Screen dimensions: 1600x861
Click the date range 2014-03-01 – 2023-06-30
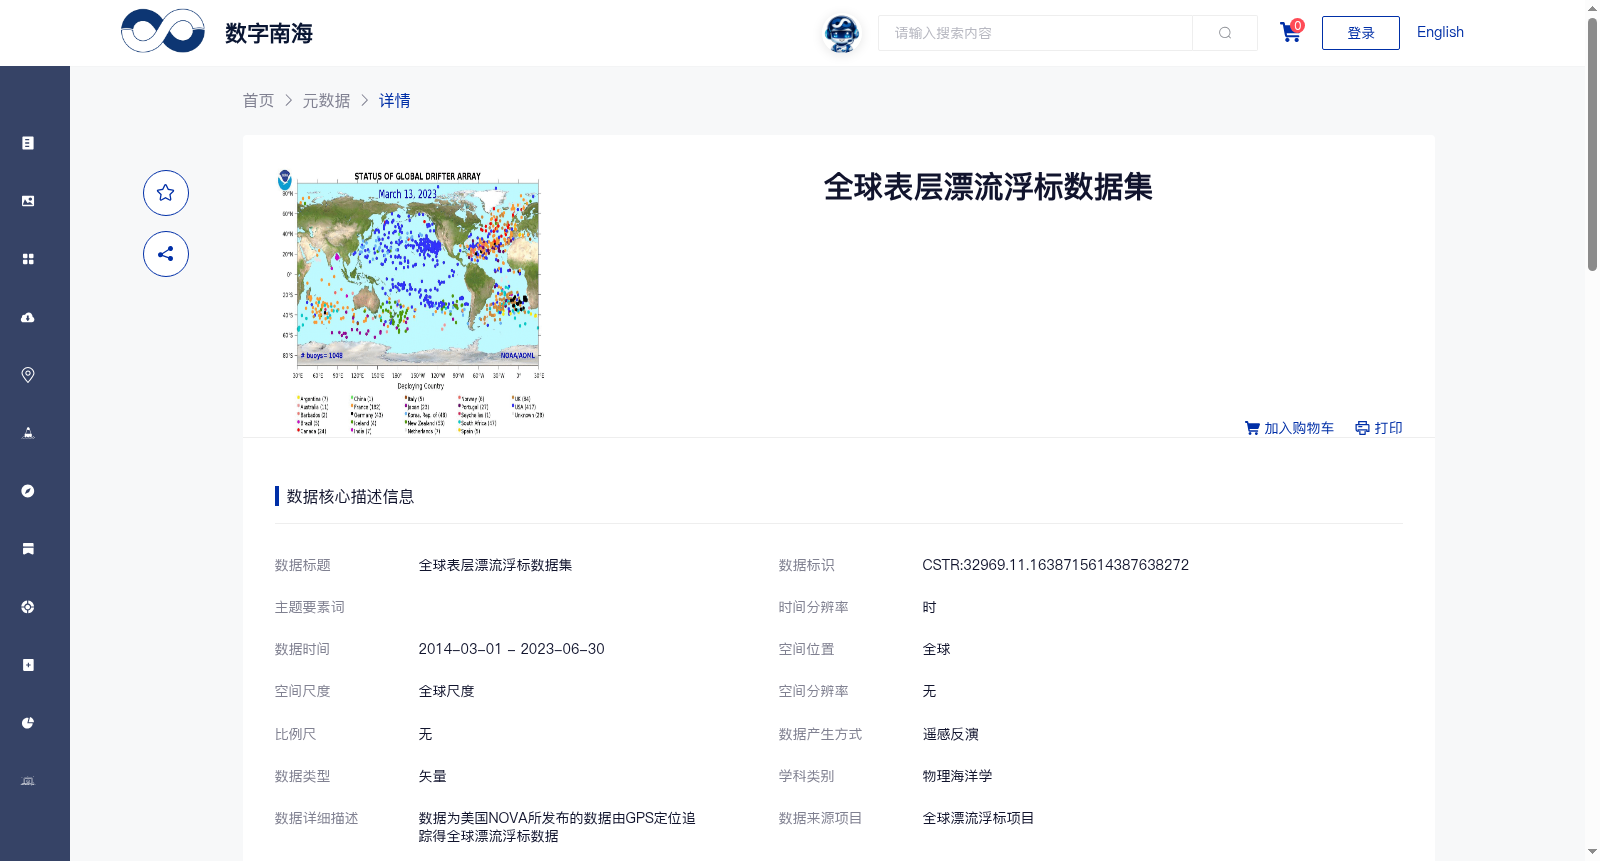coord(511,649)
